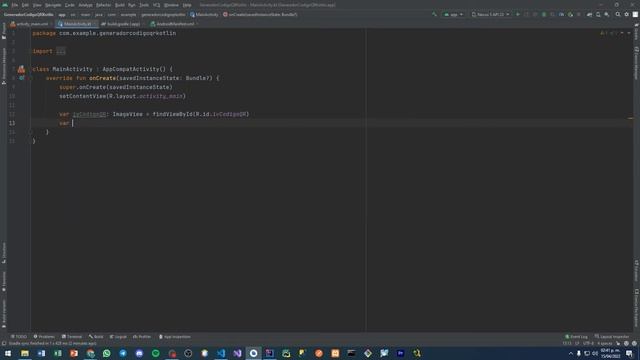Open the Help menu

point(187,5)
